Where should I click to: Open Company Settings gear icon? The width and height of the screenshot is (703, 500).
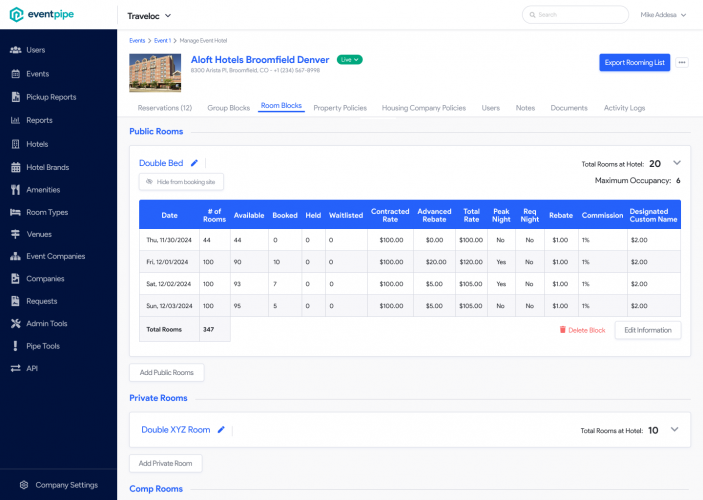(24, 485)
